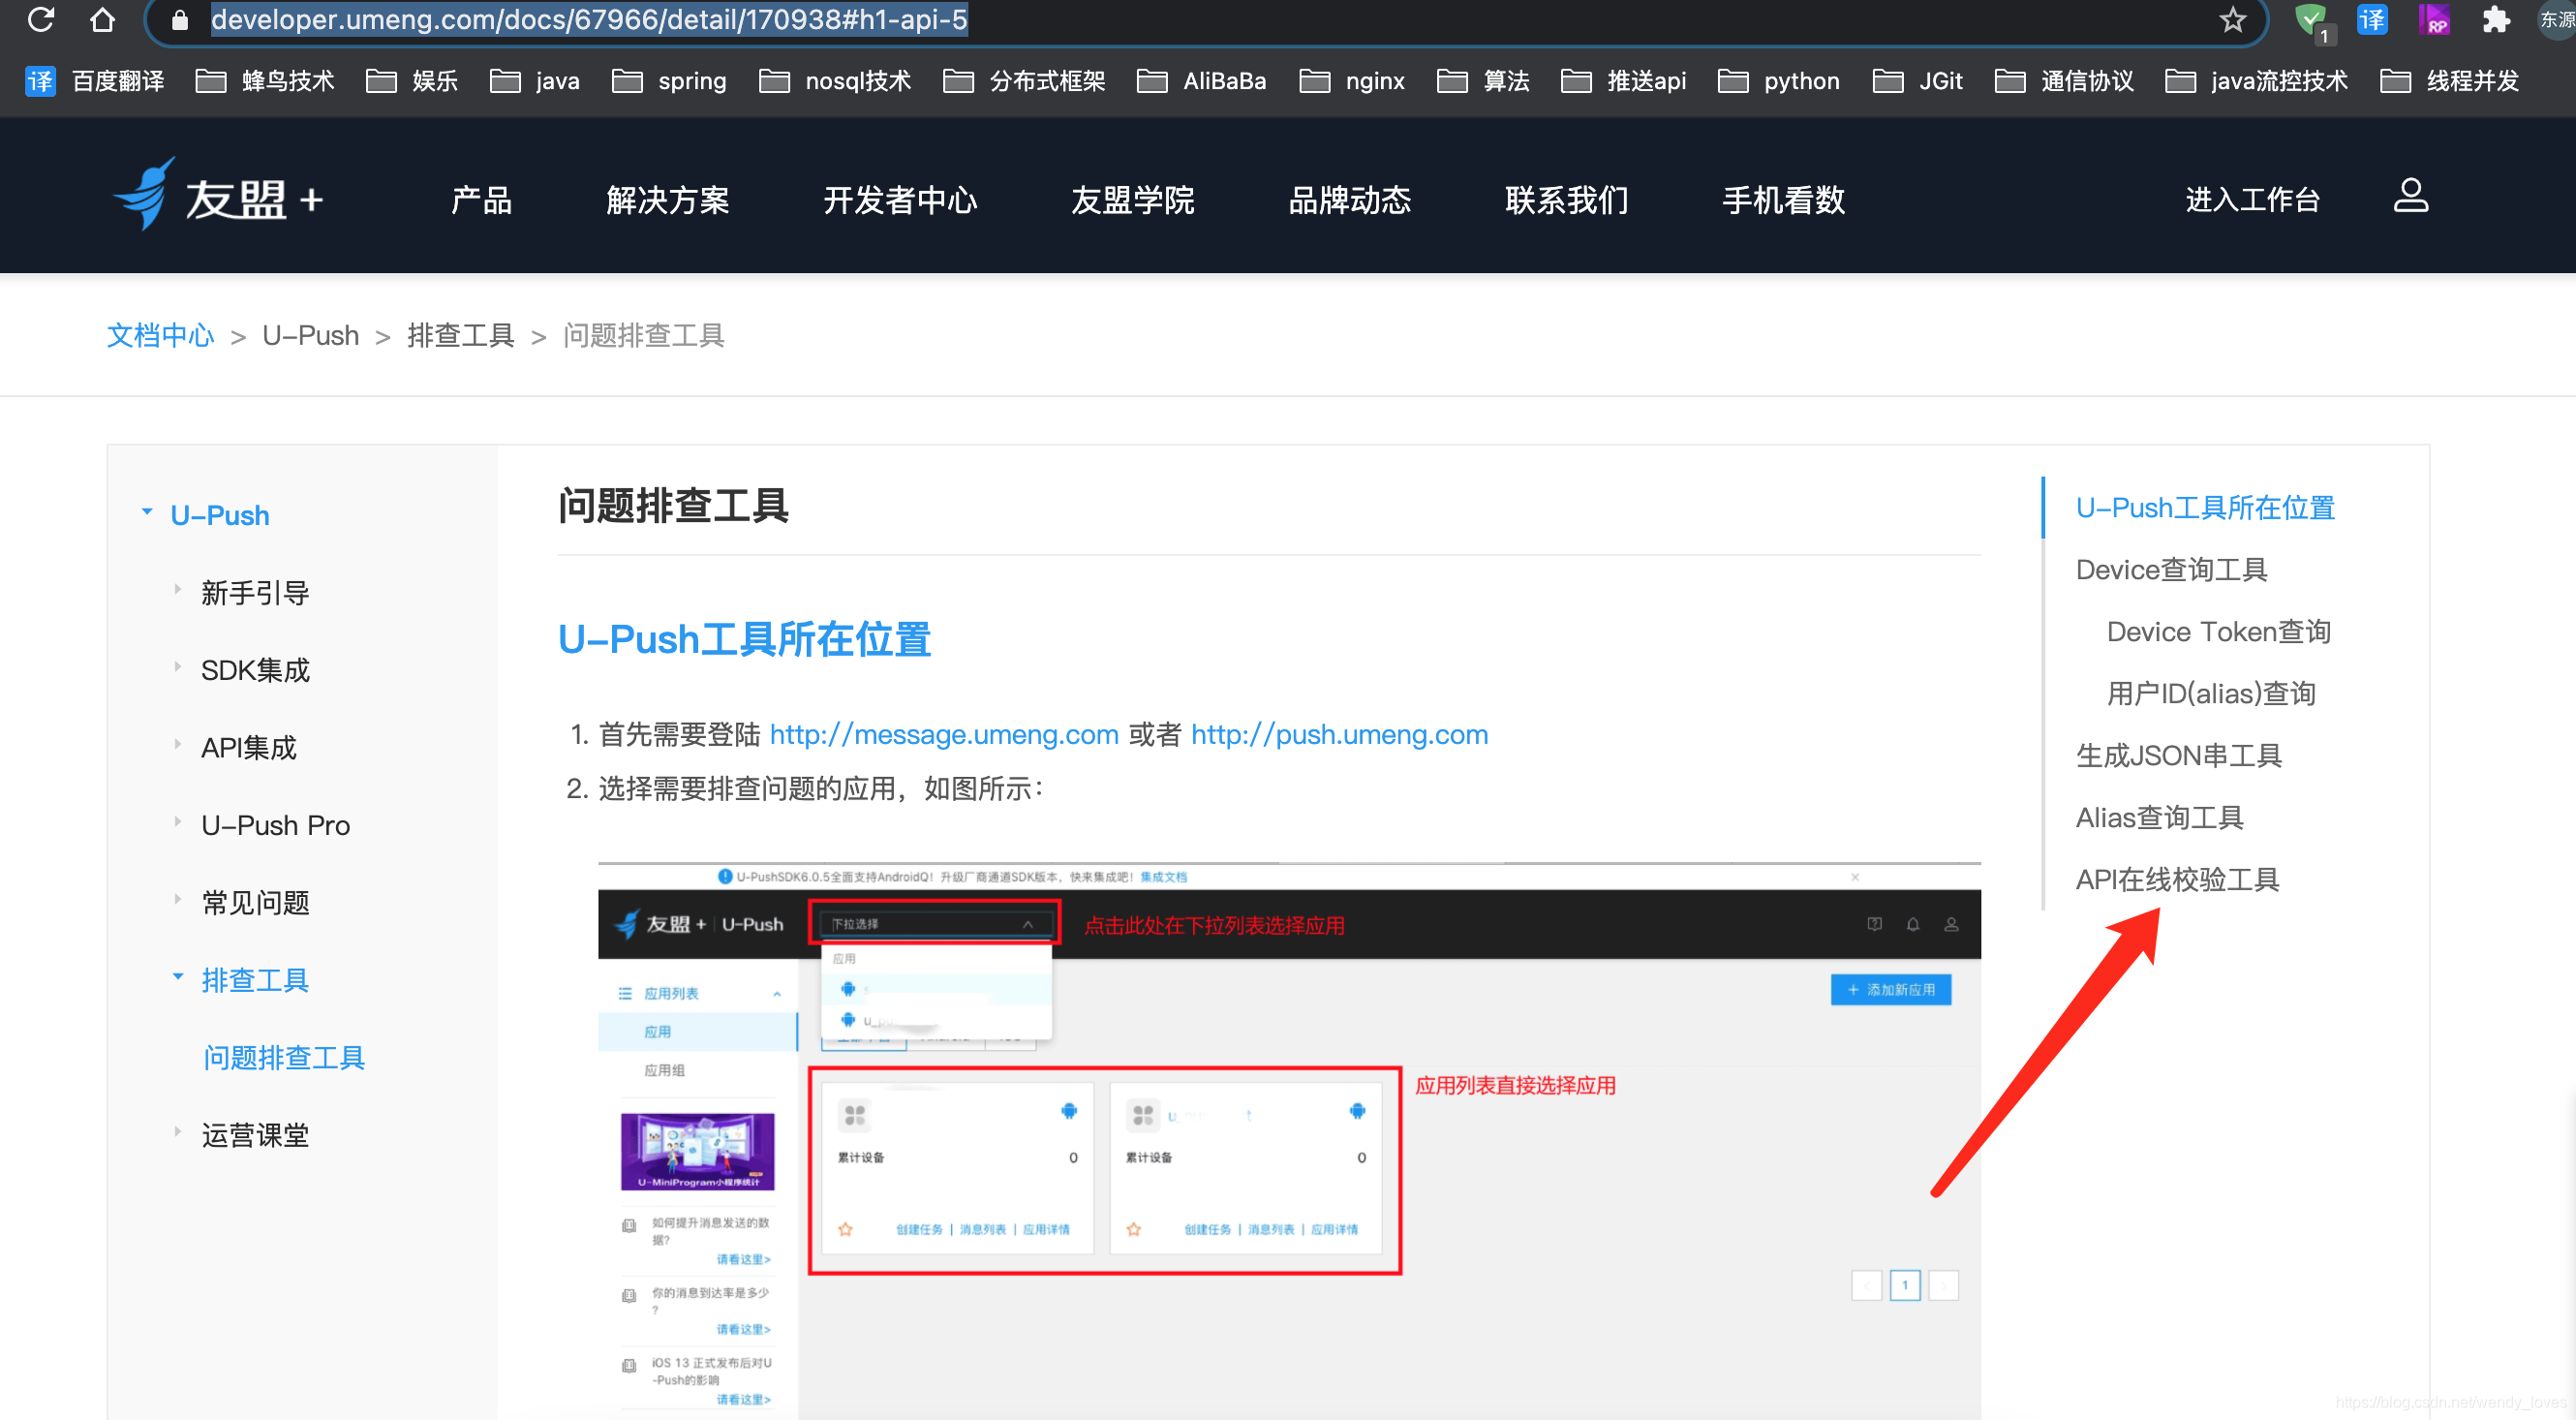Select 问题排查工具 sidebar item
2576x1420 pixels.
tap(284, 1058)
